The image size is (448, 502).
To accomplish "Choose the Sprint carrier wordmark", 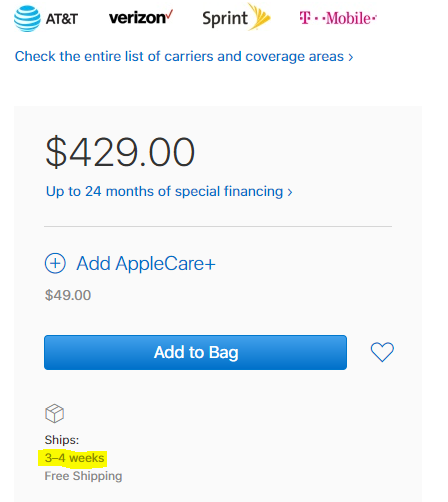I will pos(225,18).
